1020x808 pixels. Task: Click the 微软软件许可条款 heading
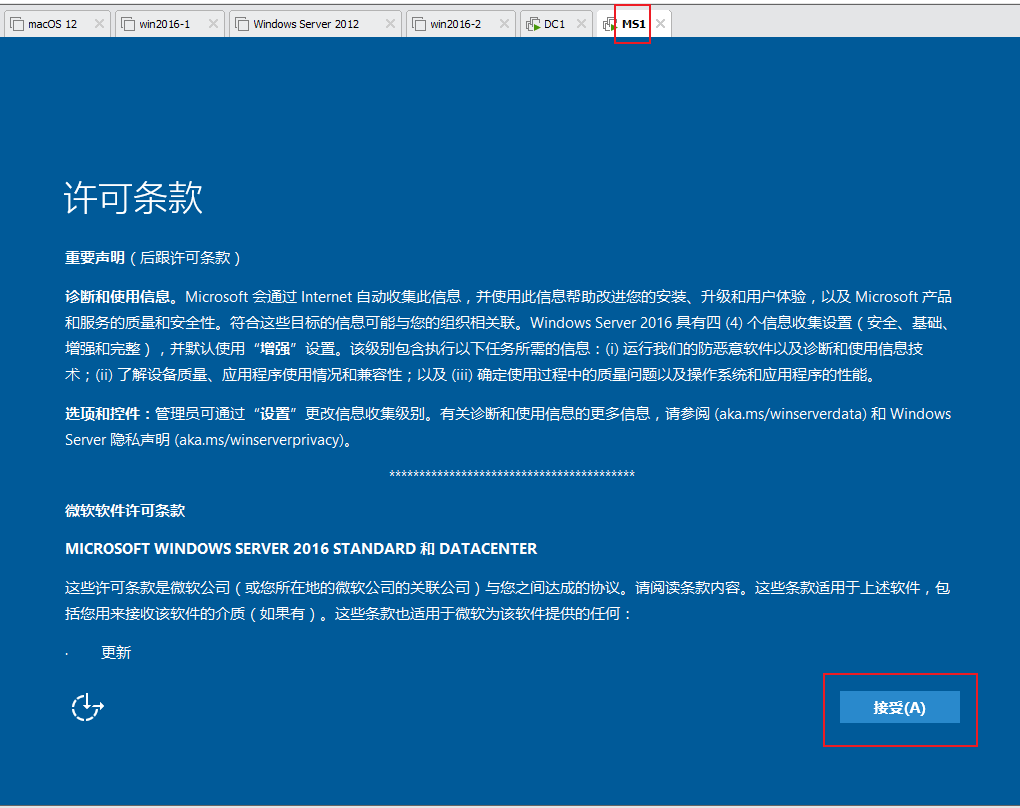(x=125, y=511)
